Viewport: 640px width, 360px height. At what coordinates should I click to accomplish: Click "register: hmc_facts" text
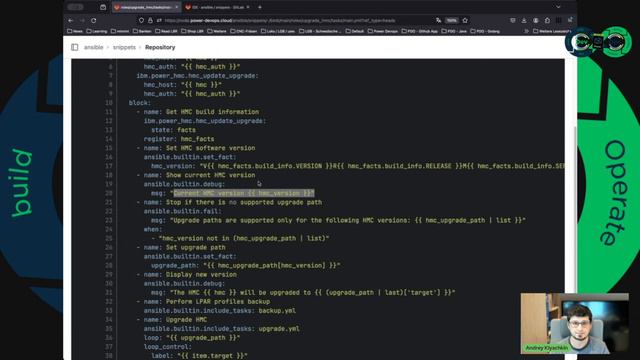click(179, 139)
